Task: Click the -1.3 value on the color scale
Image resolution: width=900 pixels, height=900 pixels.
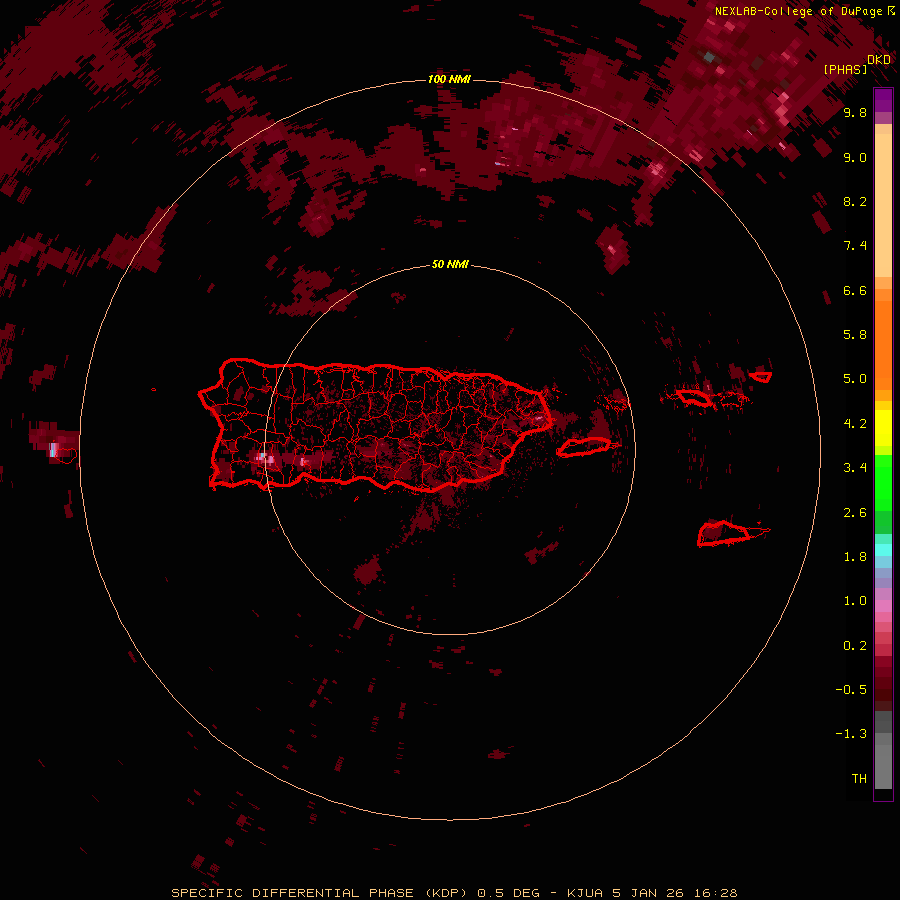Action: point(851,734)
